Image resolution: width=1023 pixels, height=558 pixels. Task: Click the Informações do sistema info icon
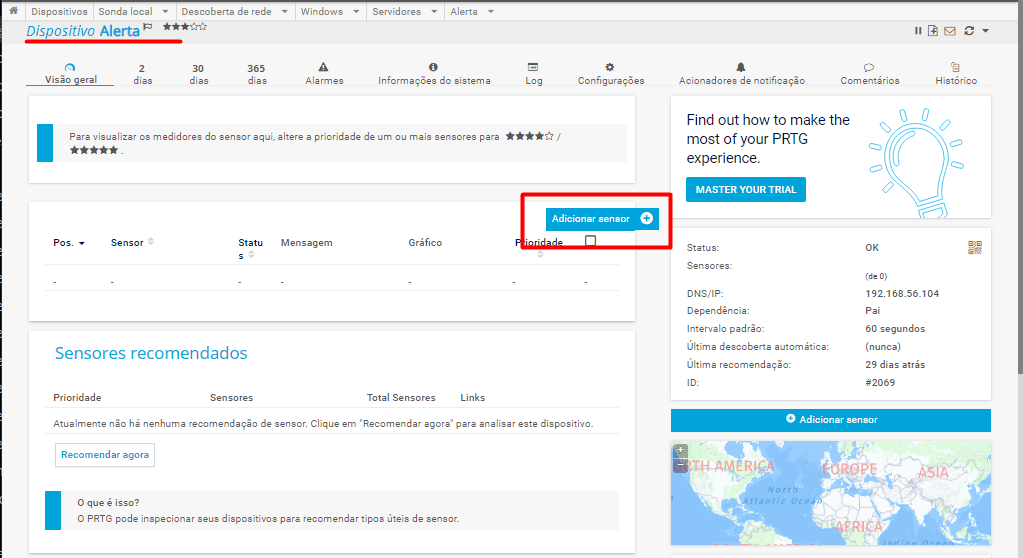pyautogui.click(x=433, y=67)
